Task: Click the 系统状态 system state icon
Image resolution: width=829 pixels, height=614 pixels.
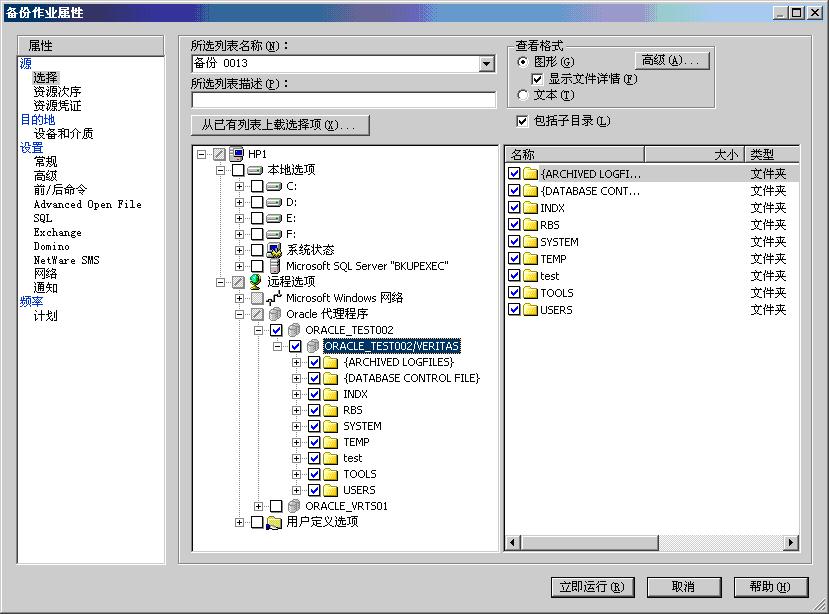Action: (x=274, y=250)
